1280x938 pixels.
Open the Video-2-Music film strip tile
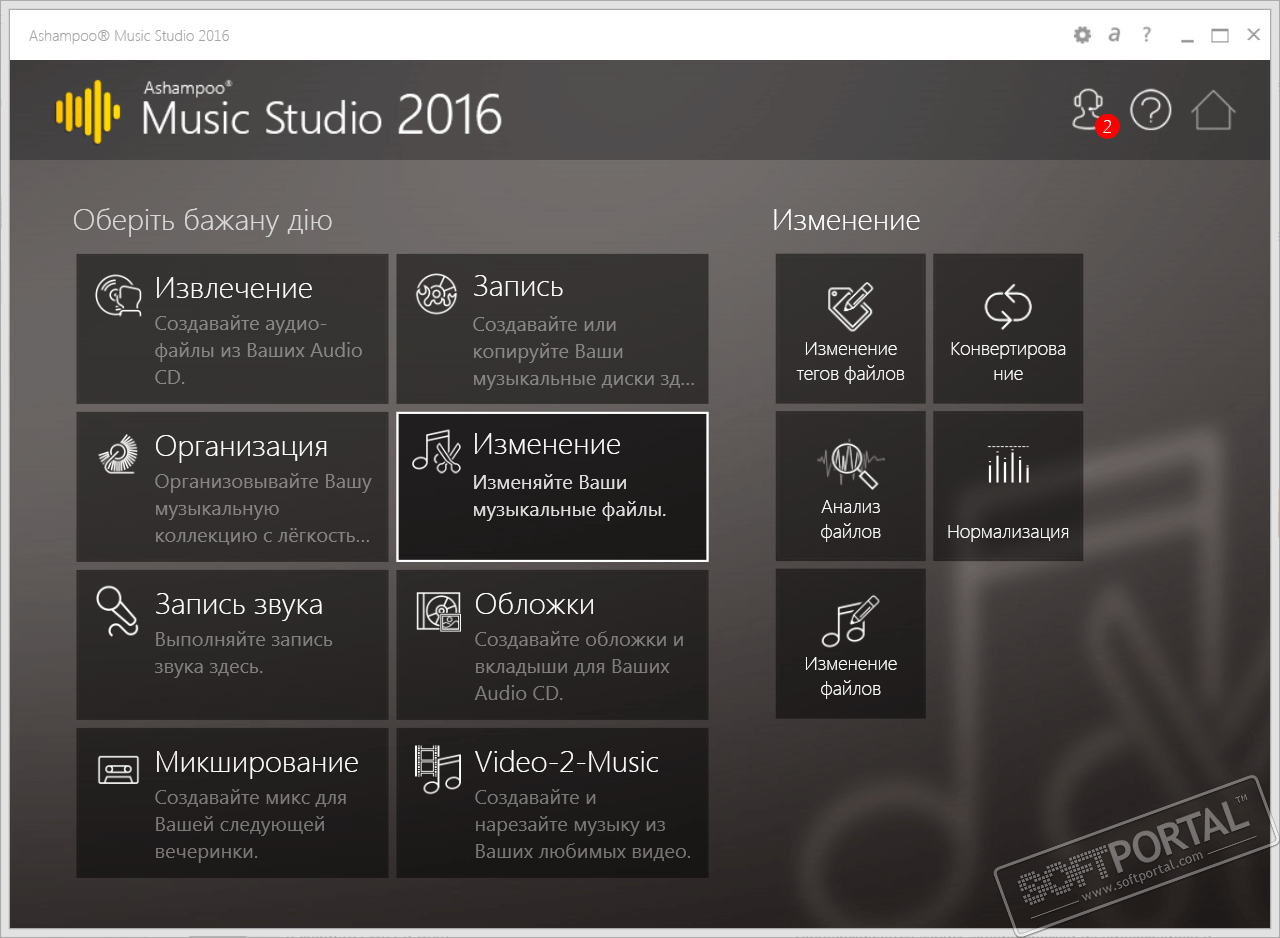pos(553,803)
